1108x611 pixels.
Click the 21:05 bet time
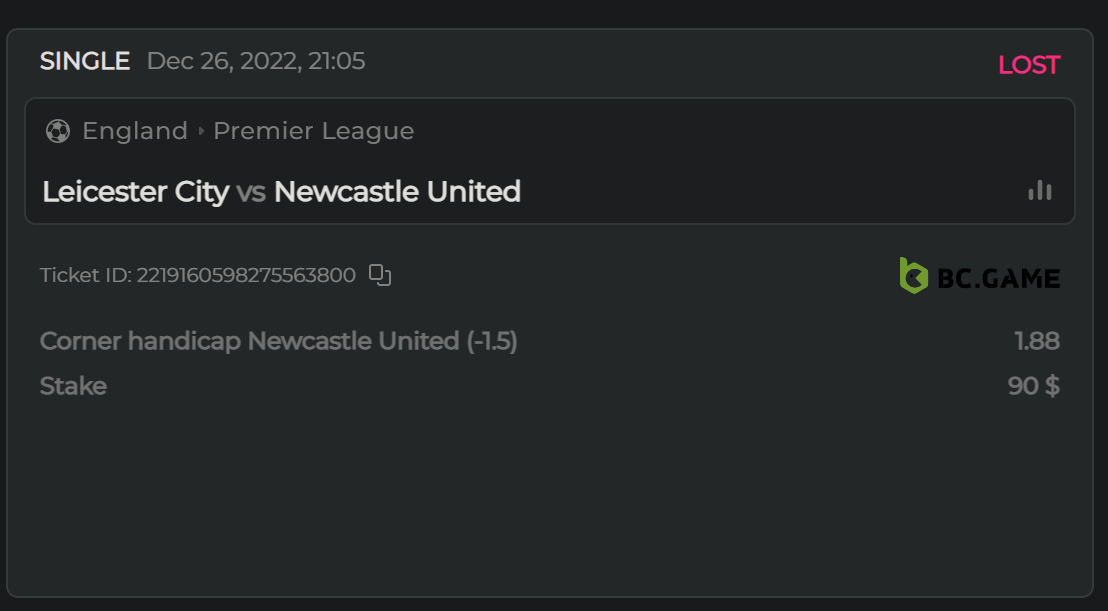click(337, 61)
